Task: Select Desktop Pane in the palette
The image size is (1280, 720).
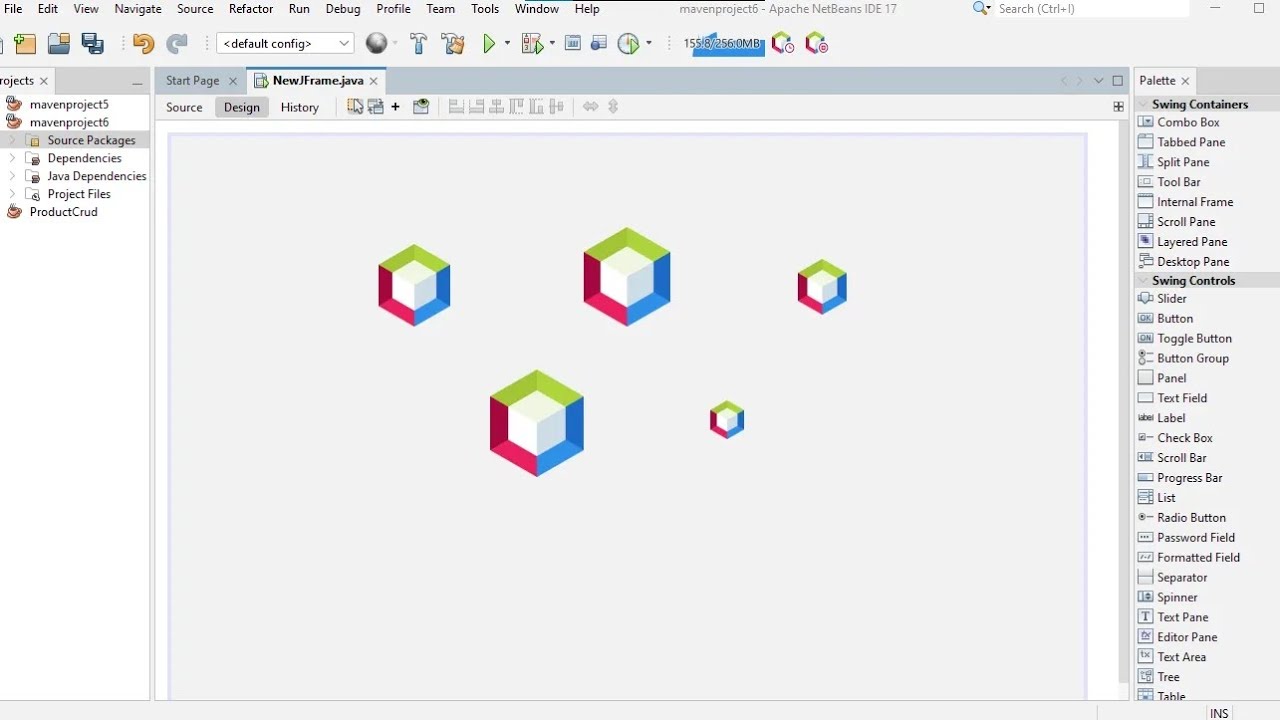Action: pos(1192,262)
